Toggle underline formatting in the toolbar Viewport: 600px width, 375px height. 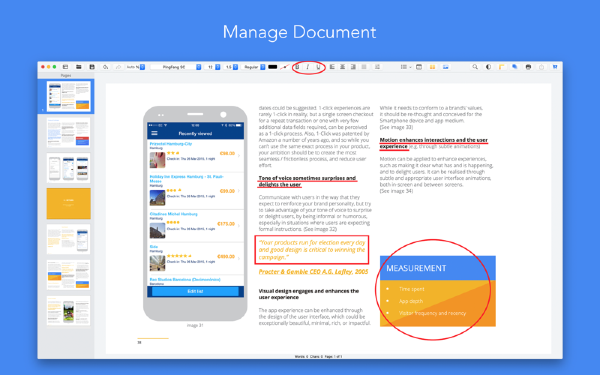(x=318, y=67)
